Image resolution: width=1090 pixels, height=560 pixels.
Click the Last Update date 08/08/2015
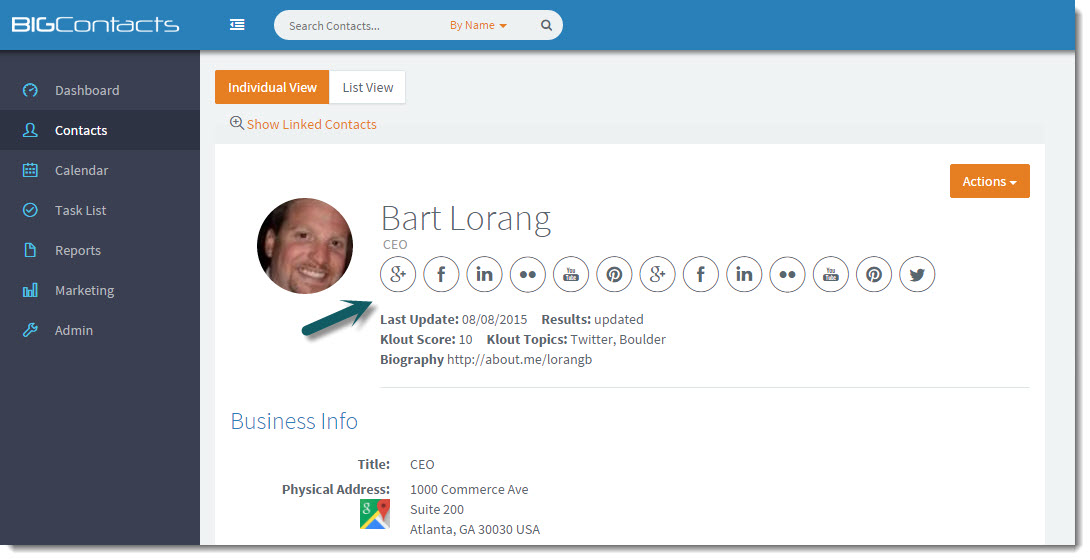tap(494, 320)
